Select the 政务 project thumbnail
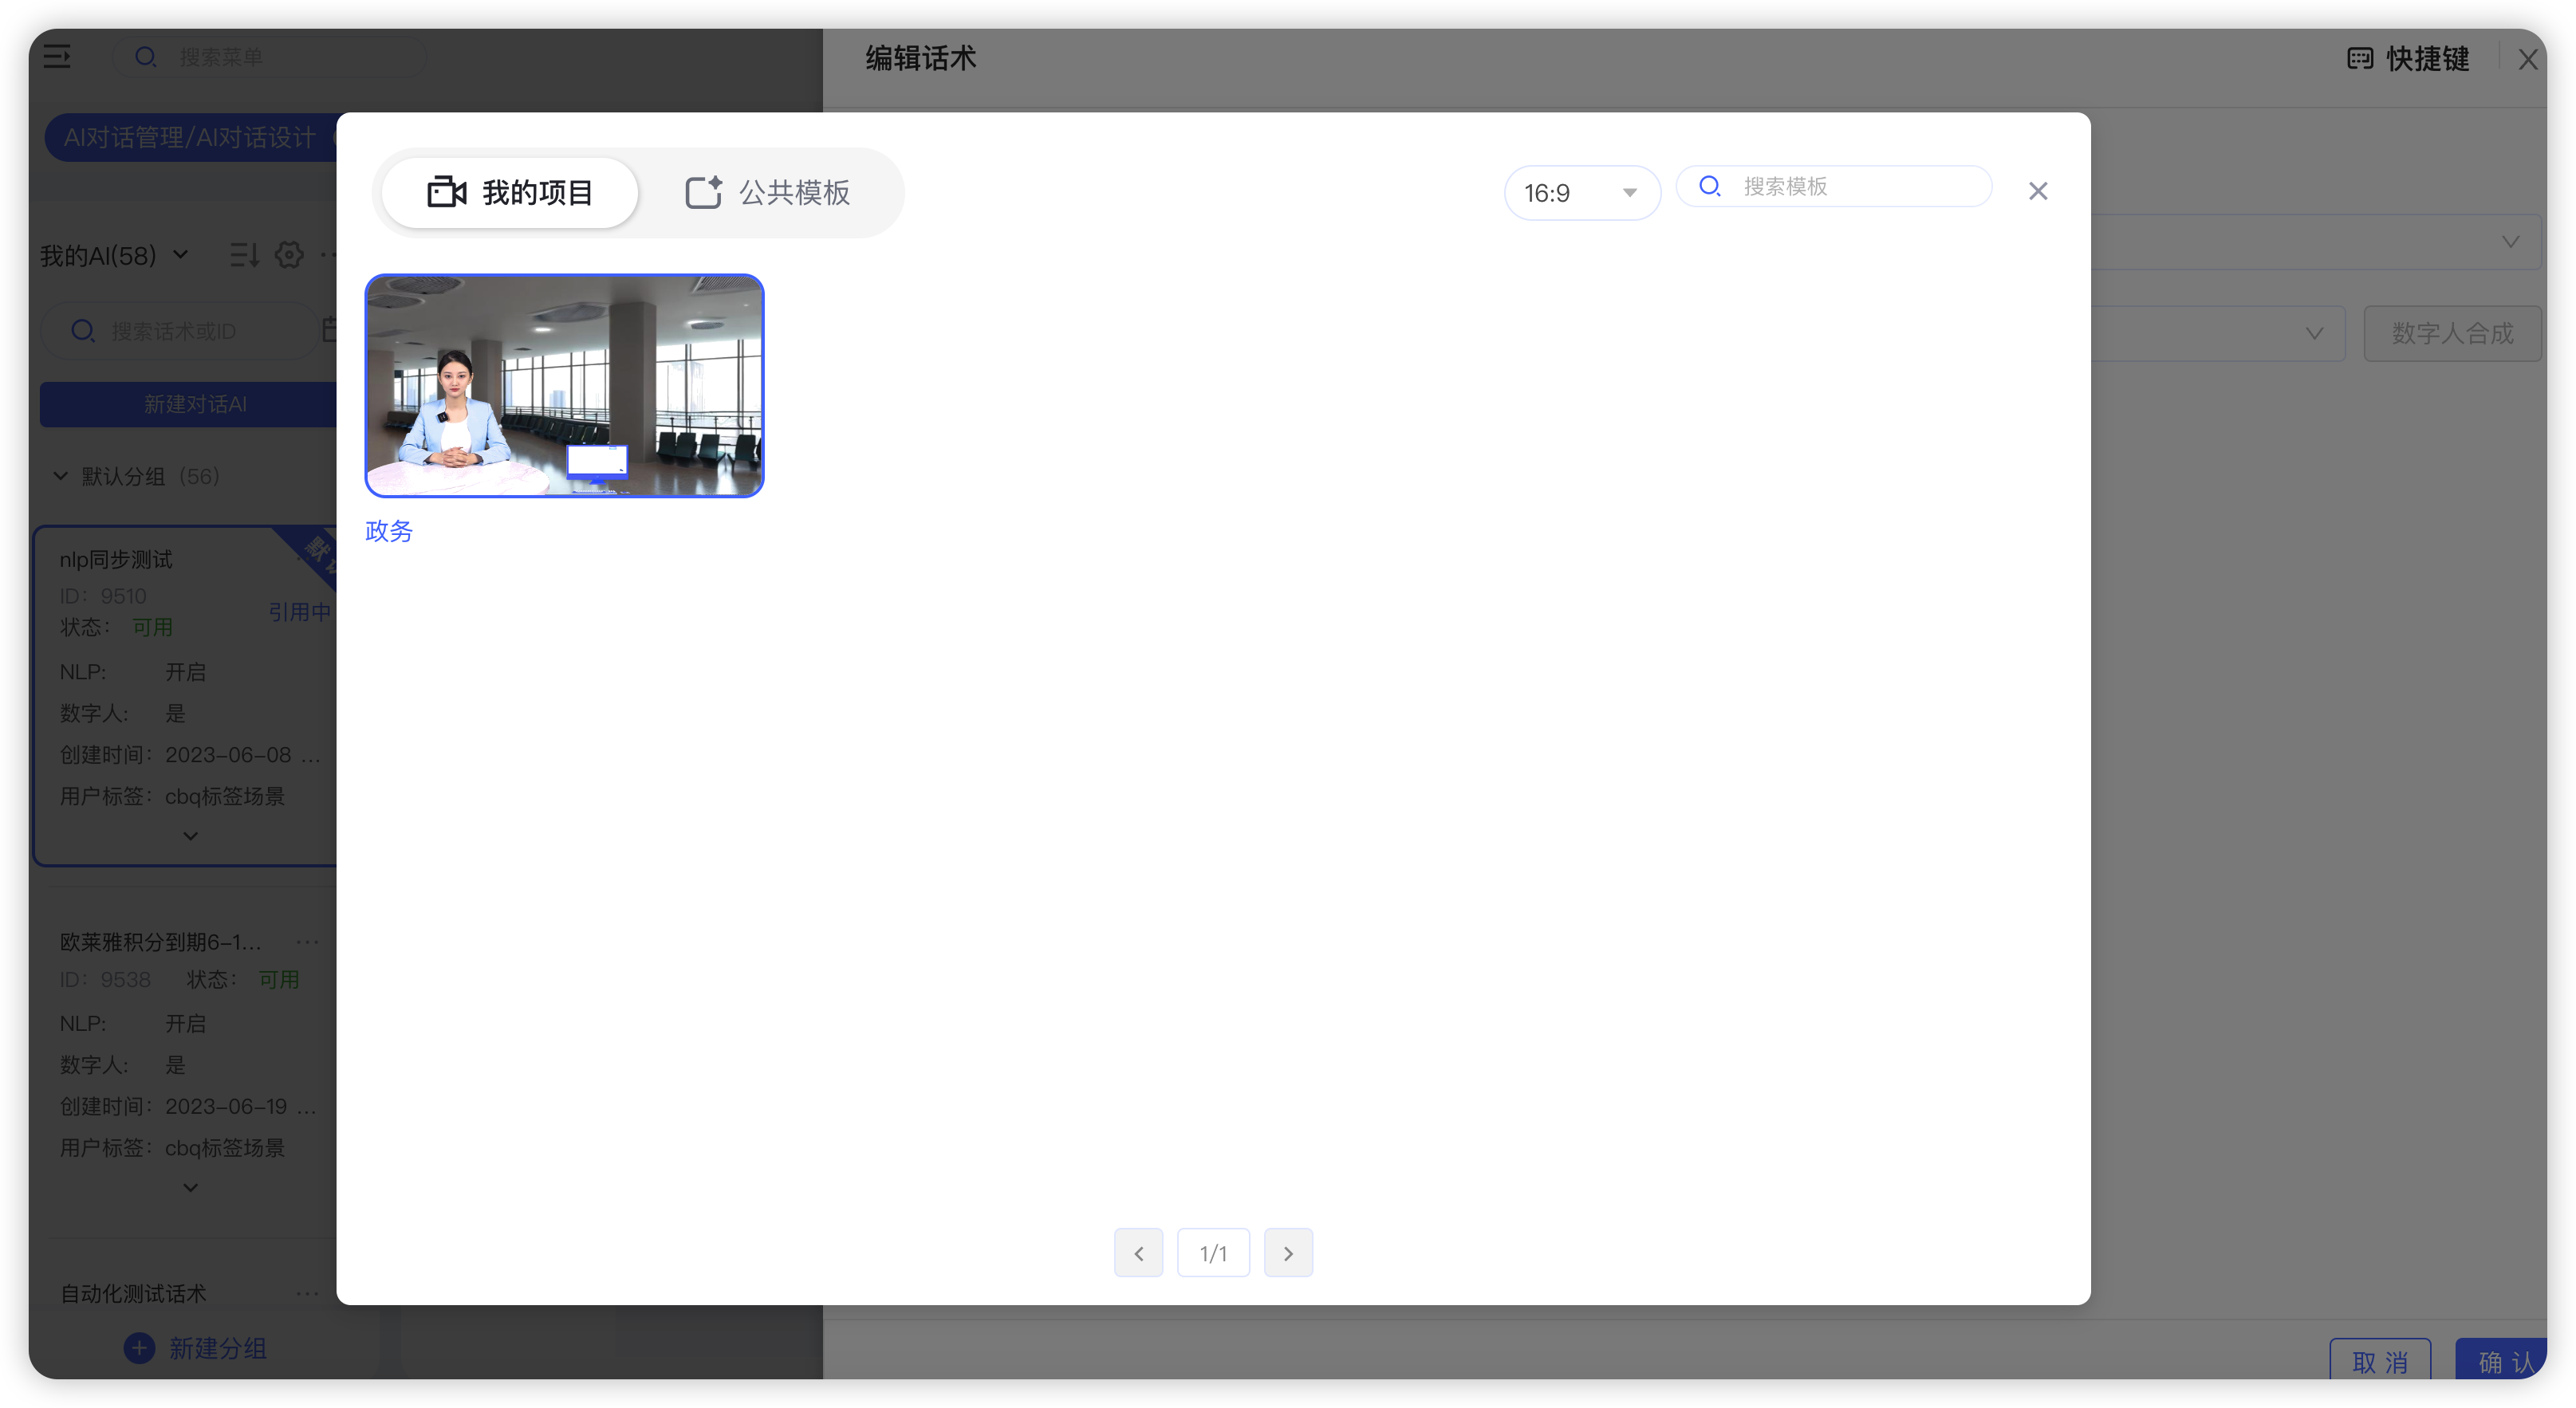The image size is (2576, 1408). 564,386
